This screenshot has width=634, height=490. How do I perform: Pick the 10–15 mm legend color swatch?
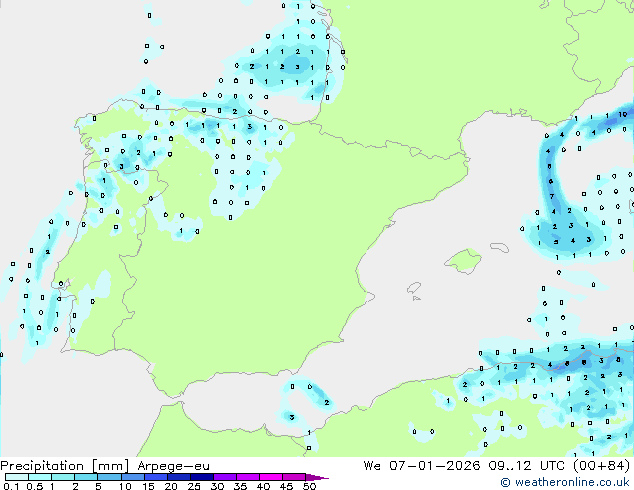[132, 477]
